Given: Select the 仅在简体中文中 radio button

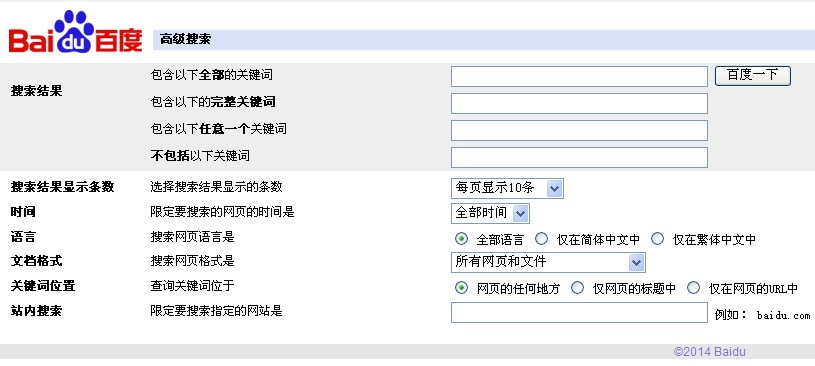Looking at the screenshot, I should pos(542,239).
